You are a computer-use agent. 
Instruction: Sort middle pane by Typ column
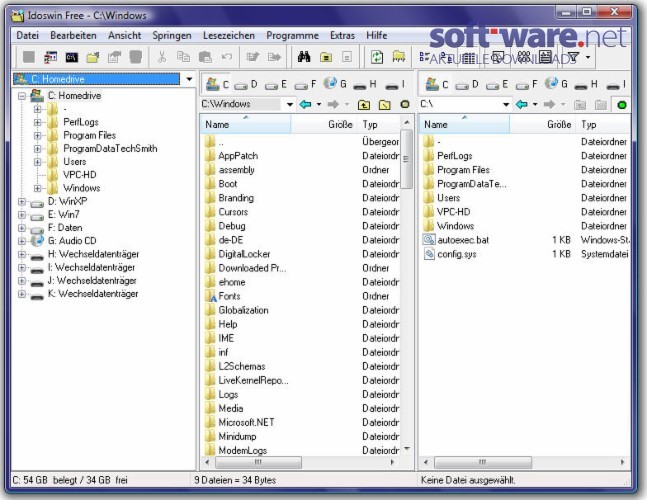378,124
